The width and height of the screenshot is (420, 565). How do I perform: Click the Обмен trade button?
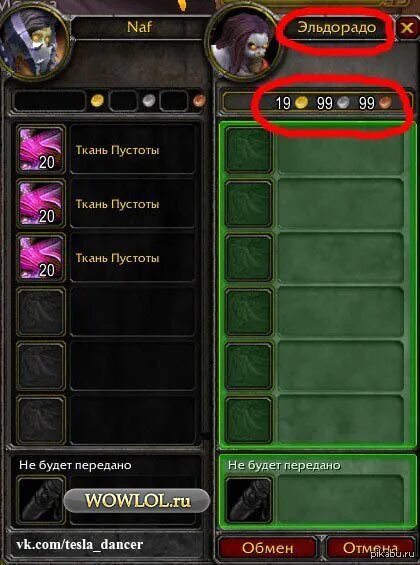click(x=267, y=548)
